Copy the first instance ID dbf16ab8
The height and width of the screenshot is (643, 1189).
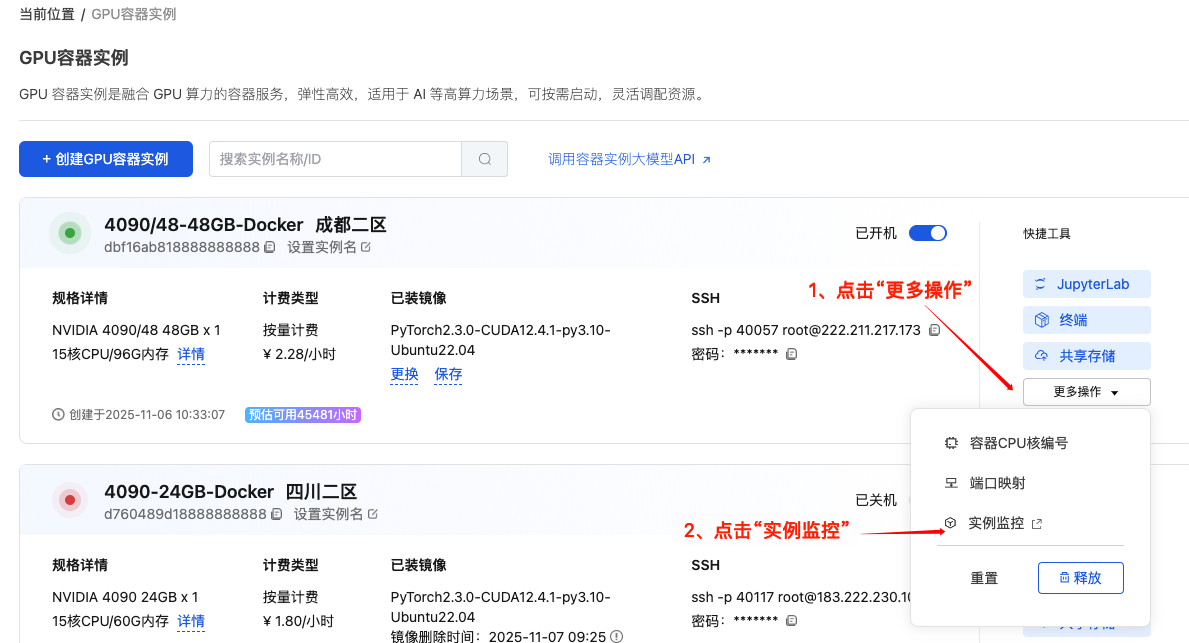270,247
